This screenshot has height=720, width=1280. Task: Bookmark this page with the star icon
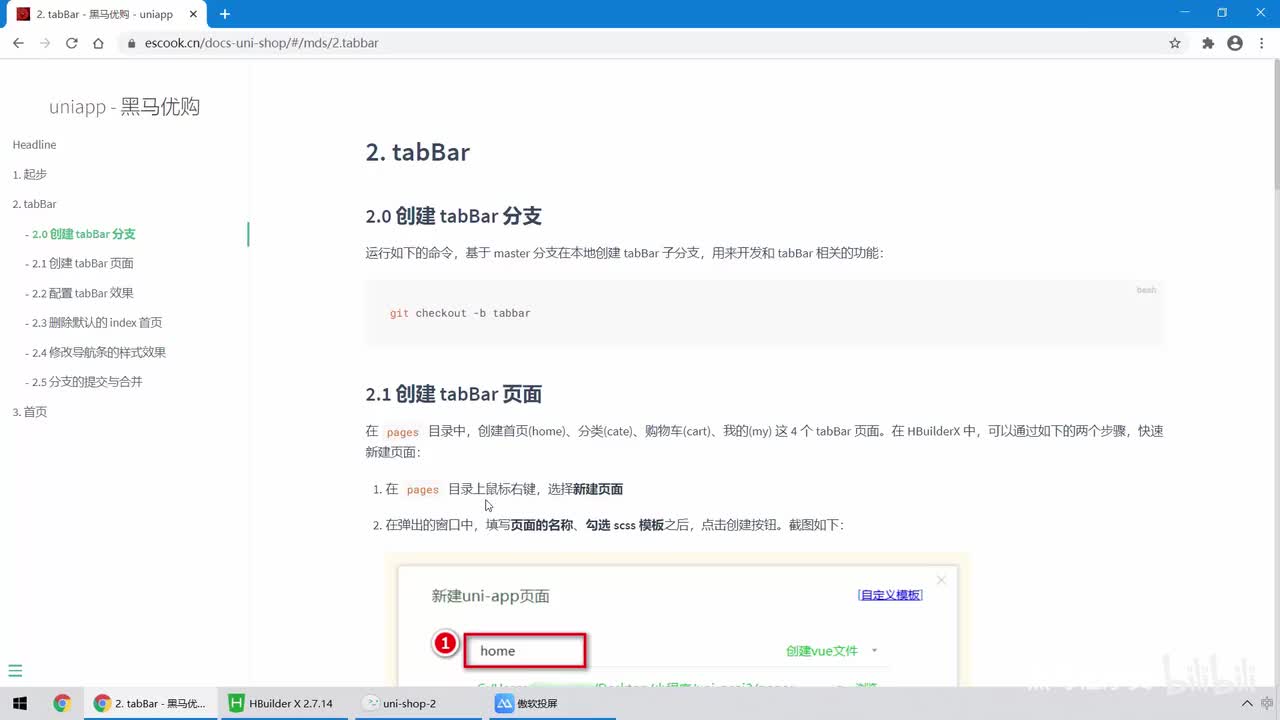pyautogui.click(x=1175, y=43)
